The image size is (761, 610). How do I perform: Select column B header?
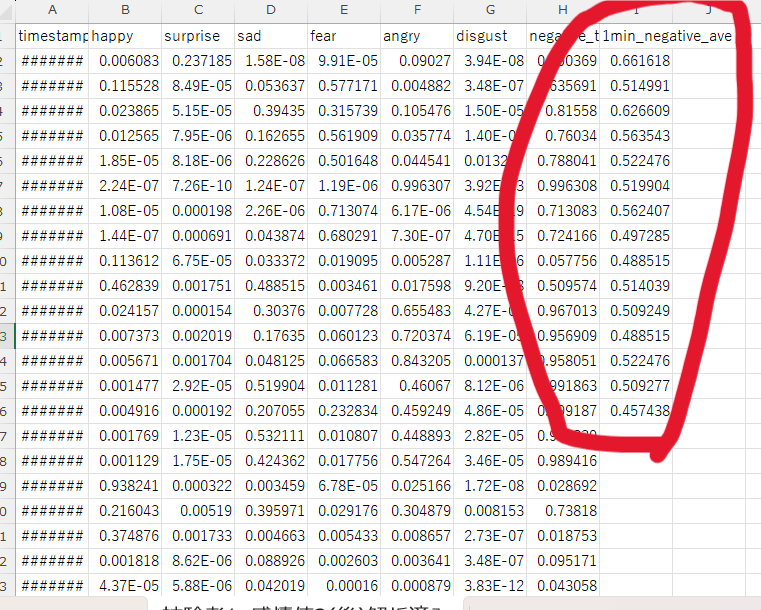[125, 10]
